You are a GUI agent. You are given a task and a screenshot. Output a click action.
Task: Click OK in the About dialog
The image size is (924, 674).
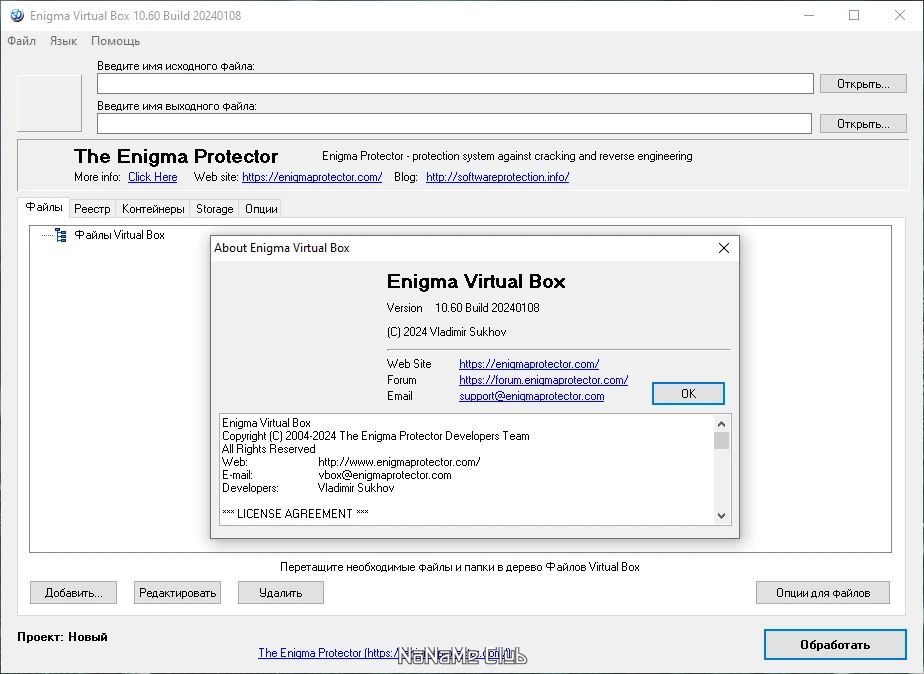coord(688,394)
